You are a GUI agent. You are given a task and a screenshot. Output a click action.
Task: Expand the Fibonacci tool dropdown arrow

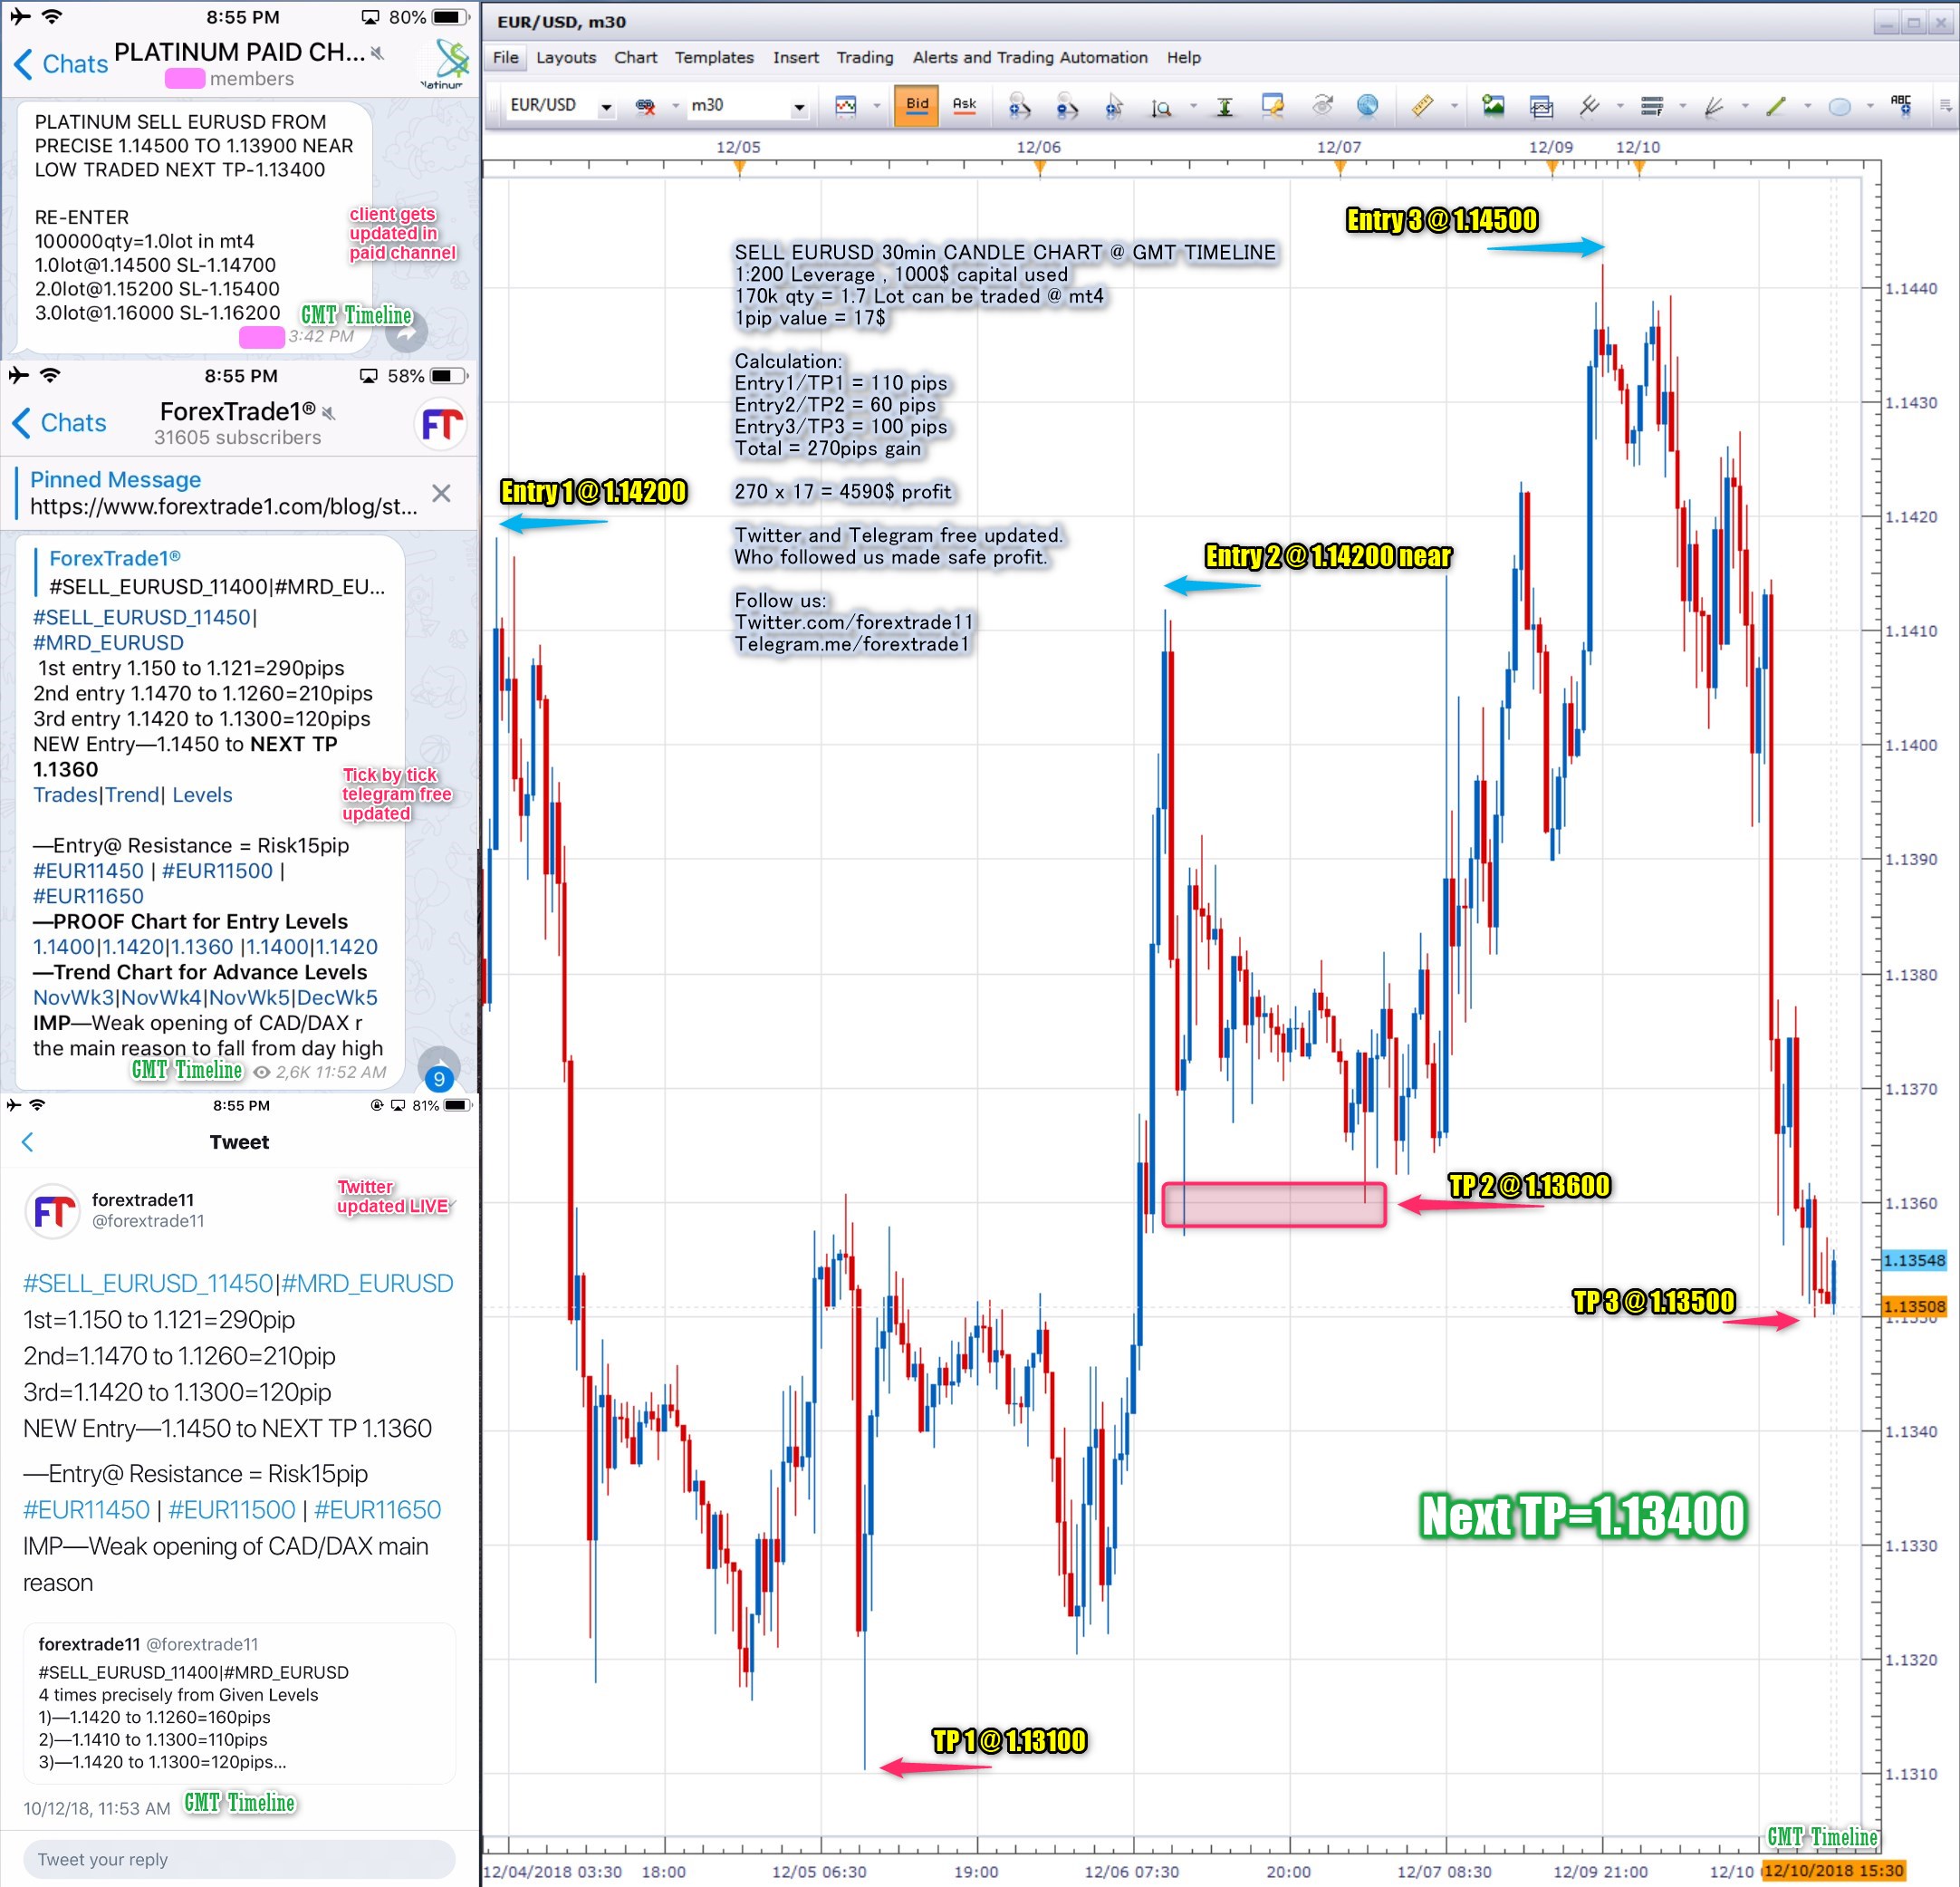(x=1682, y=106)
